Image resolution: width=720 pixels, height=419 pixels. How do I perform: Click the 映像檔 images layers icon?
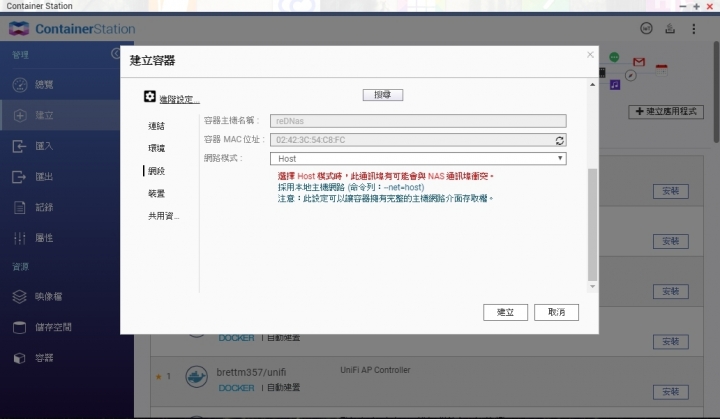[19, 296]
